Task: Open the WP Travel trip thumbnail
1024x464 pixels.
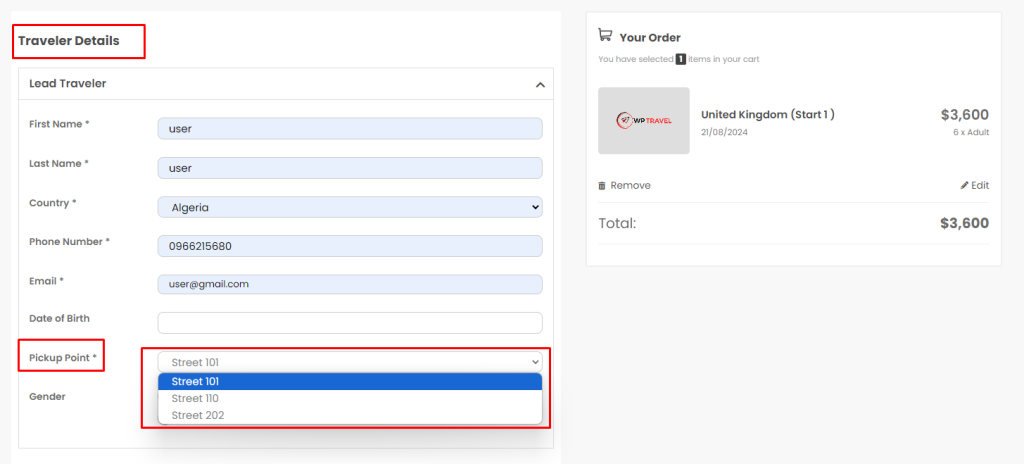Action: tap(644, 121)
